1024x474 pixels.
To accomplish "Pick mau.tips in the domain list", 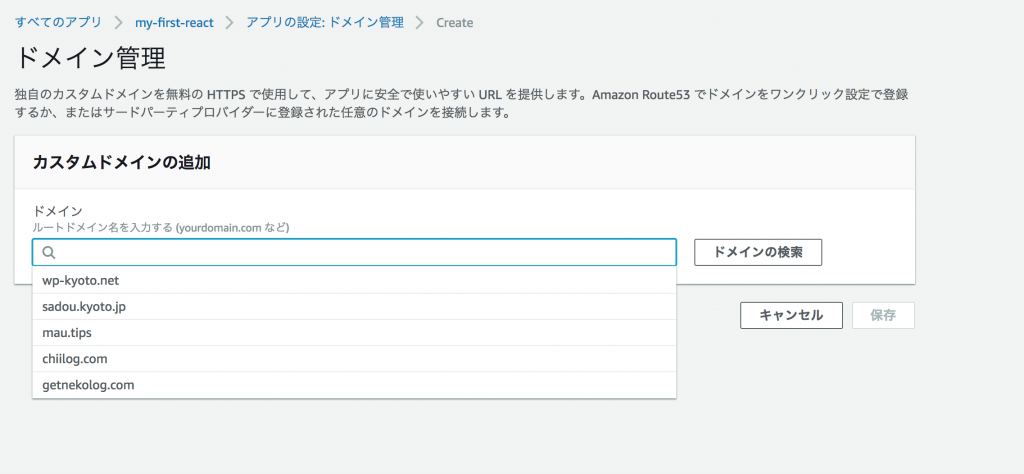I will tap(354, 332).
